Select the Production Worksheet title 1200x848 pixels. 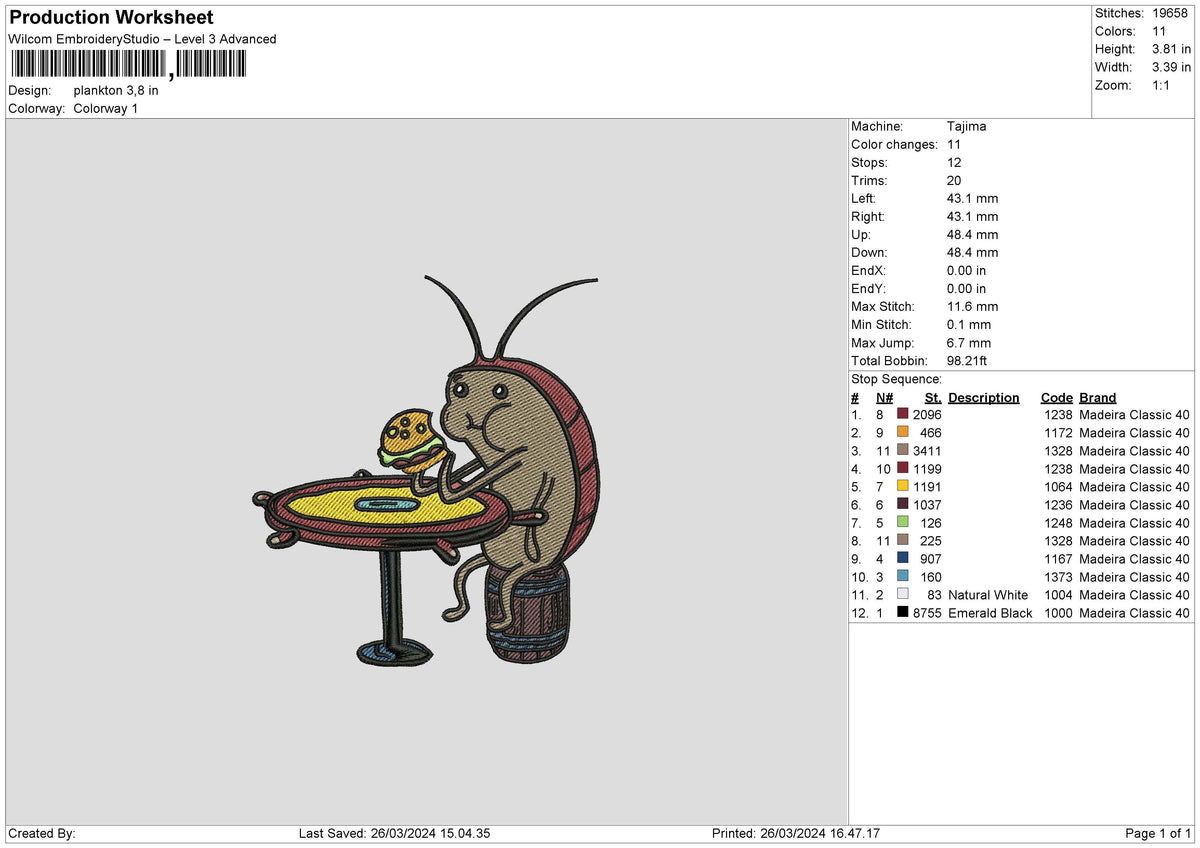click(111, 18)
